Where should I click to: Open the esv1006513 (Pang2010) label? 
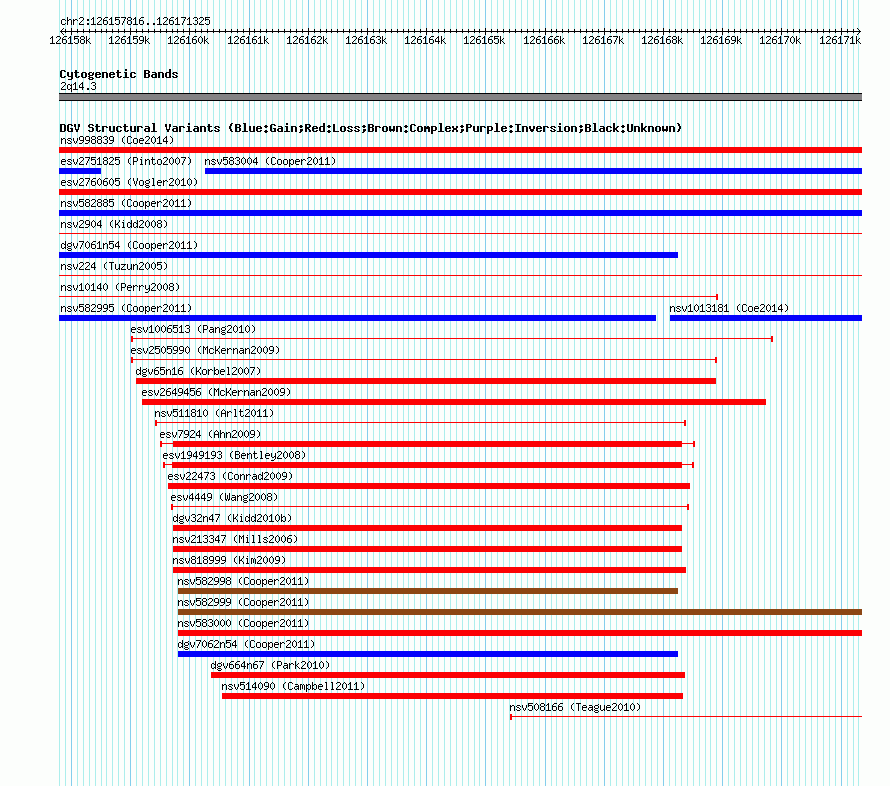pyautogui.click(x=193, y=329)
